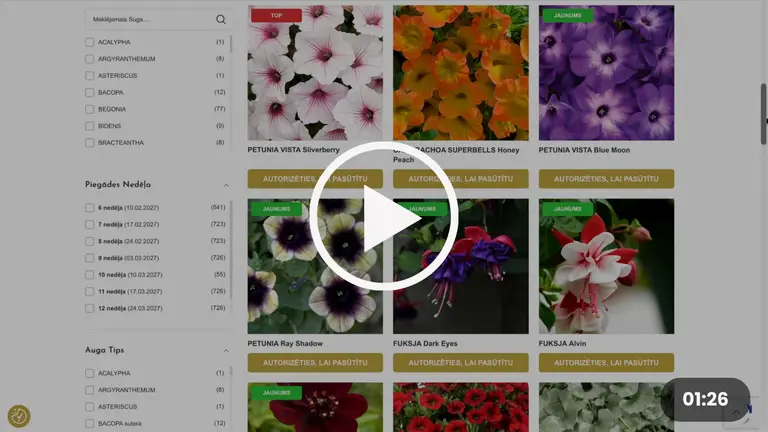Click the page vertical scrollbar thumb
This screenshot has width=768, height=432.
763,114
